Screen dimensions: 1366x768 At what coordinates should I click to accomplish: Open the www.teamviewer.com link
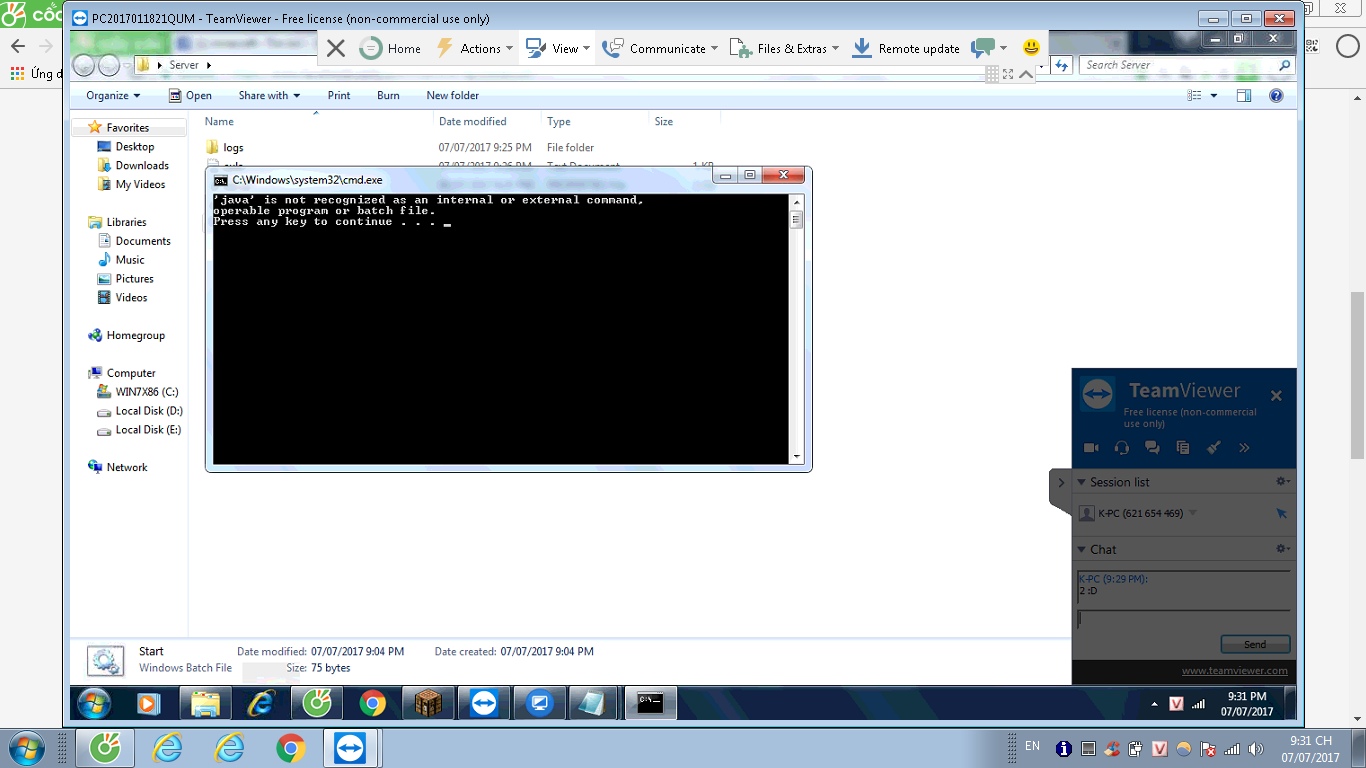[x=1235, y=671]
